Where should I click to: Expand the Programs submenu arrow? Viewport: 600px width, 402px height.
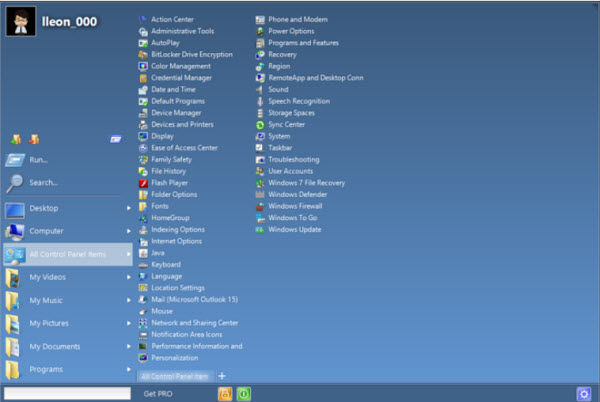pyautogui.click(x=129, y=369)
